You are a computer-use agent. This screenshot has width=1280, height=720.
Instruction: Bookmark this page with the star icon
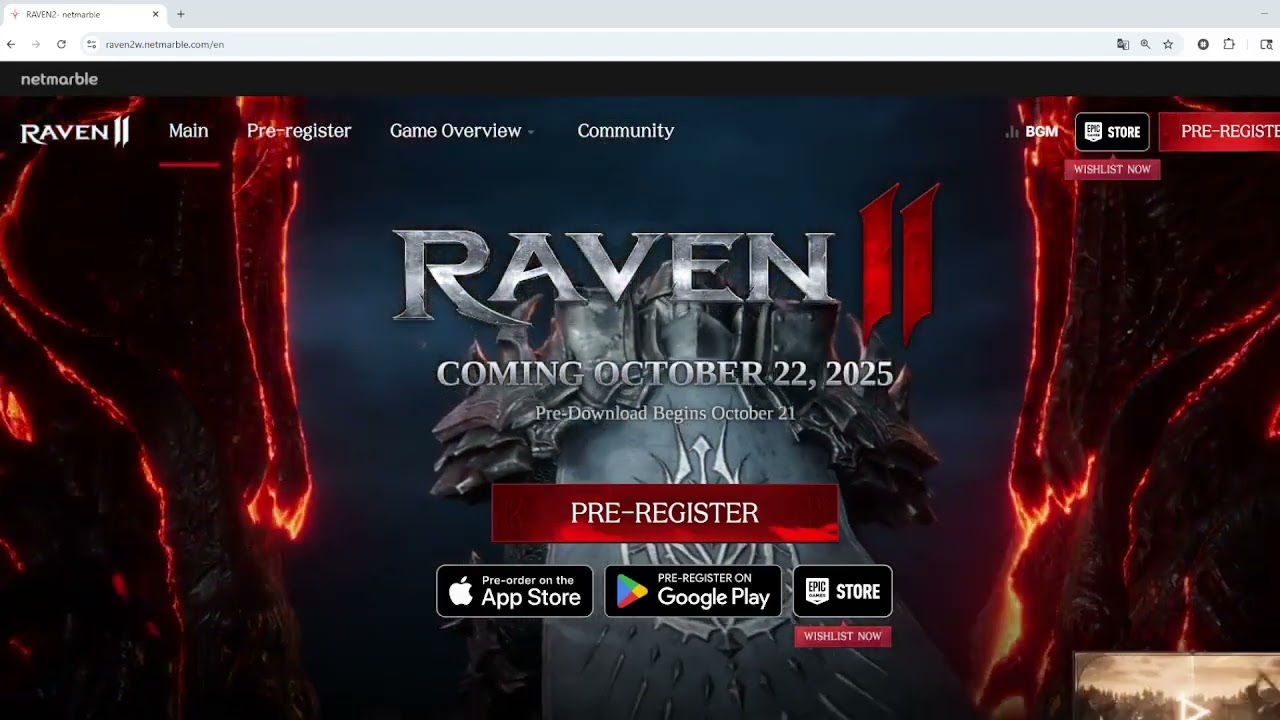click(1168, 44)
